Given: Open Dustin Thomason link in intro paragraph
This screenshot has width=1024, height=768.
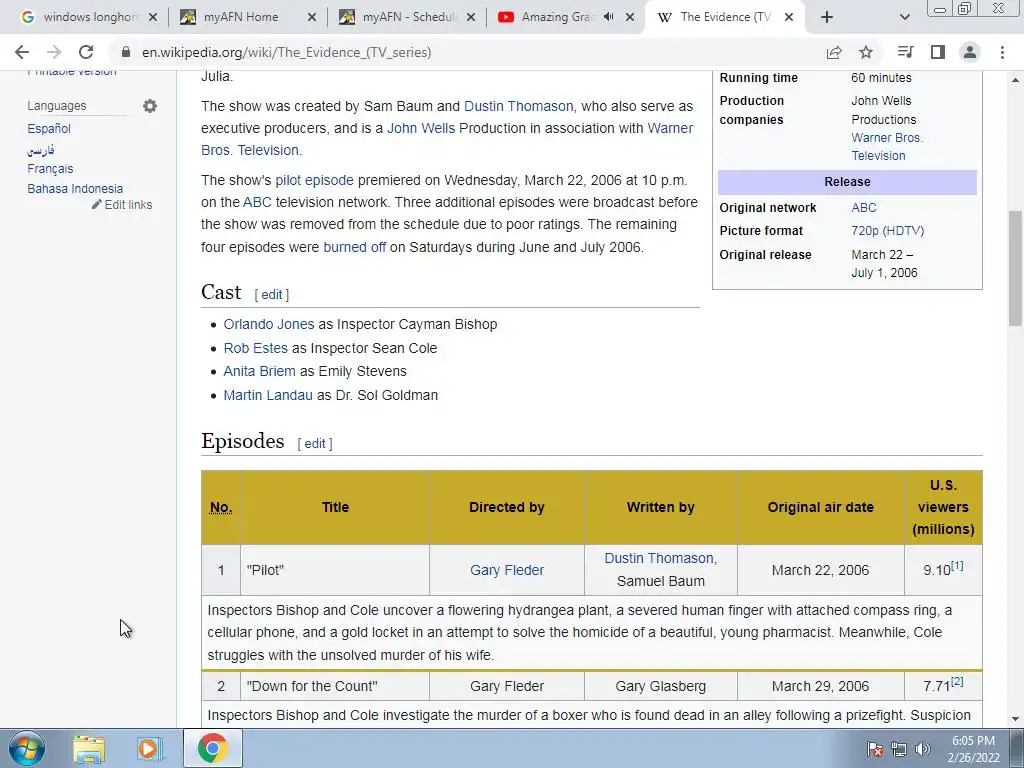Looking at the screenshot, I should point(519,106).
